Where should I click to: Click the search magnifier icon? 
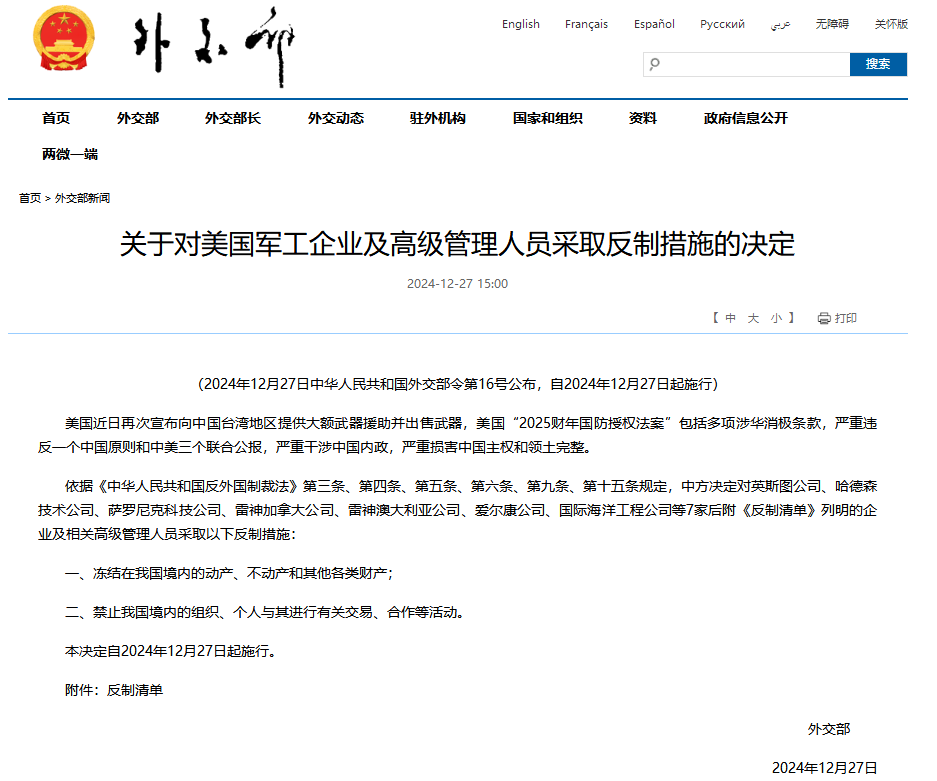pyautogui.click(x=655, y=65)
